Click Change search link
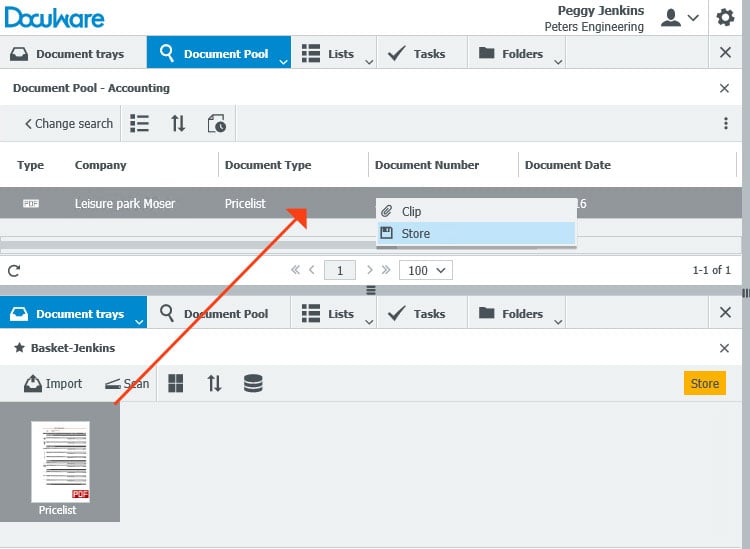 pyautogui.click(x=68, y=124)
